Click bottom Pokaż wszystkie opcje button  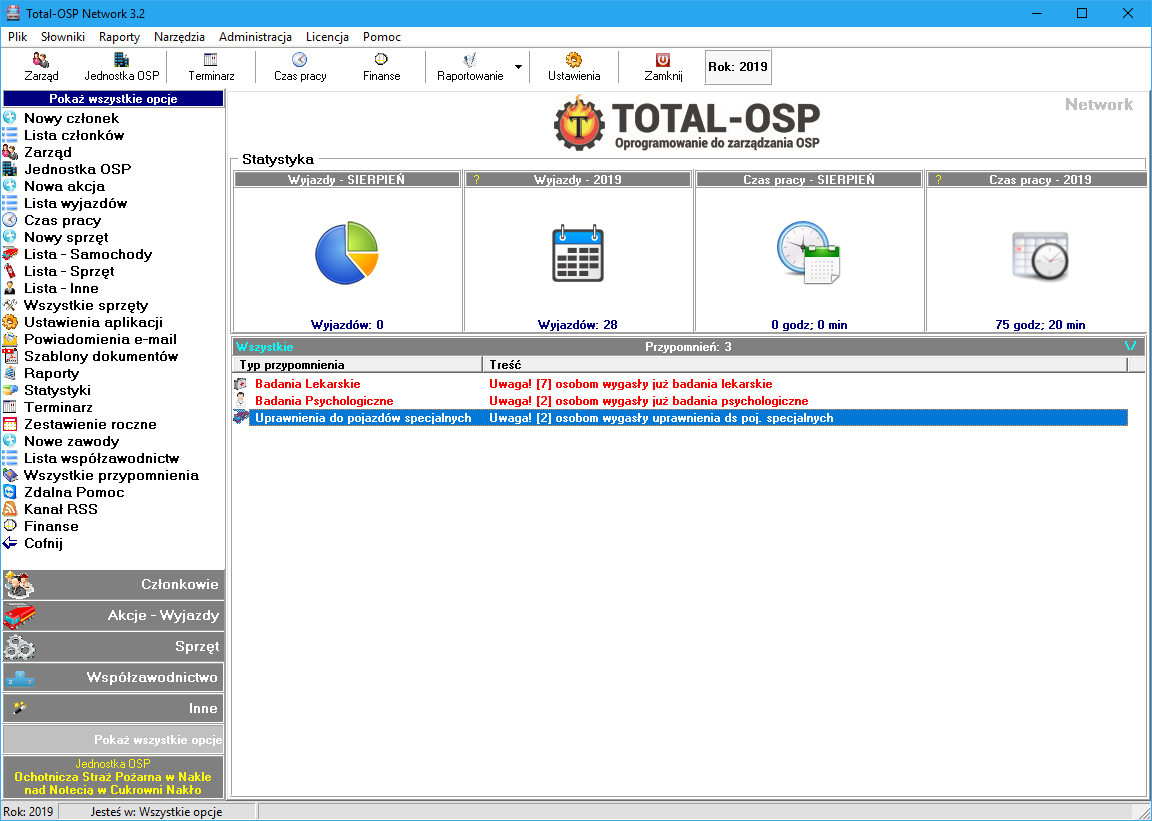[x=113, y=739]
